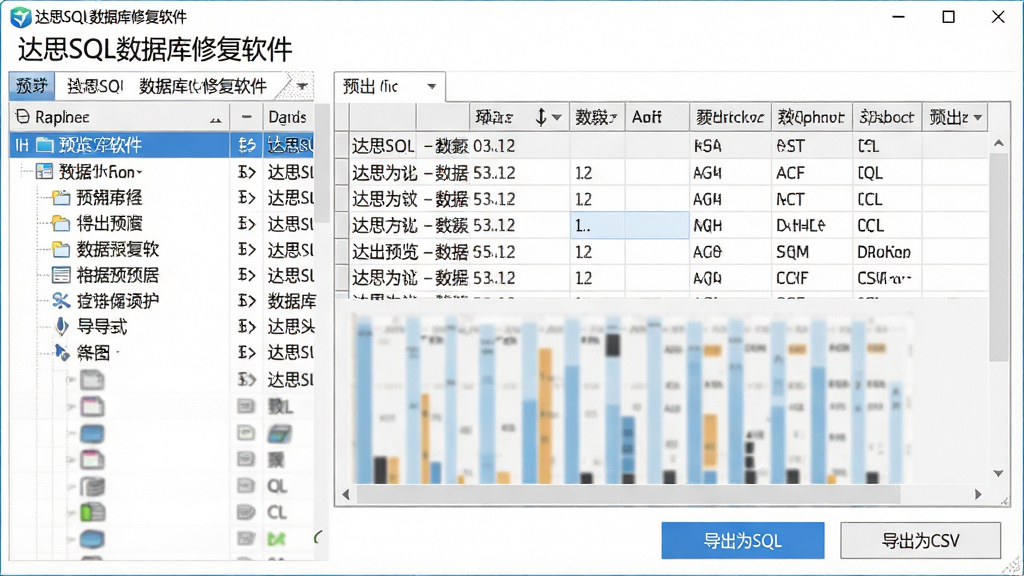
Task: Click the gray stacked-database icon in the tree
Action: click(x=92, y=487)
